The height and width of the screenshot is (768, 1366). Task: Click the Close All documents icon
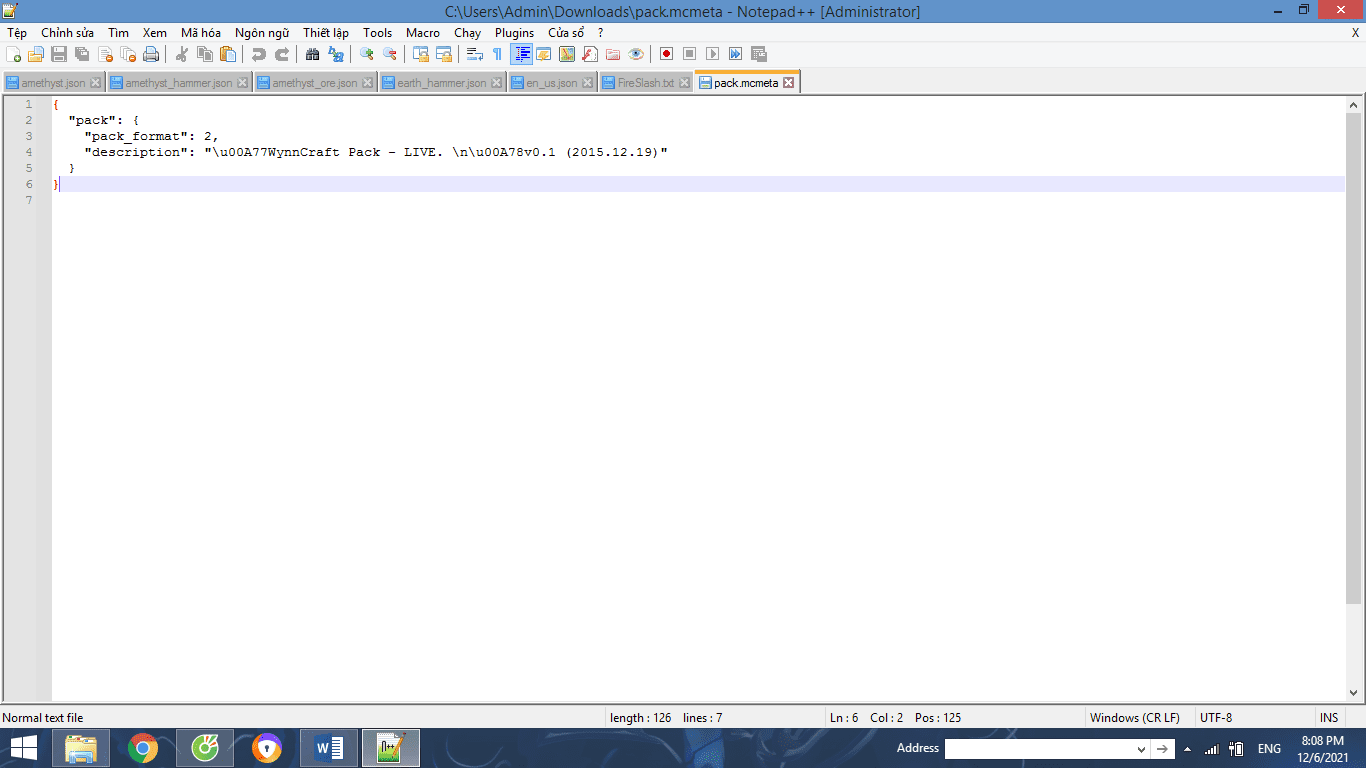128,54
